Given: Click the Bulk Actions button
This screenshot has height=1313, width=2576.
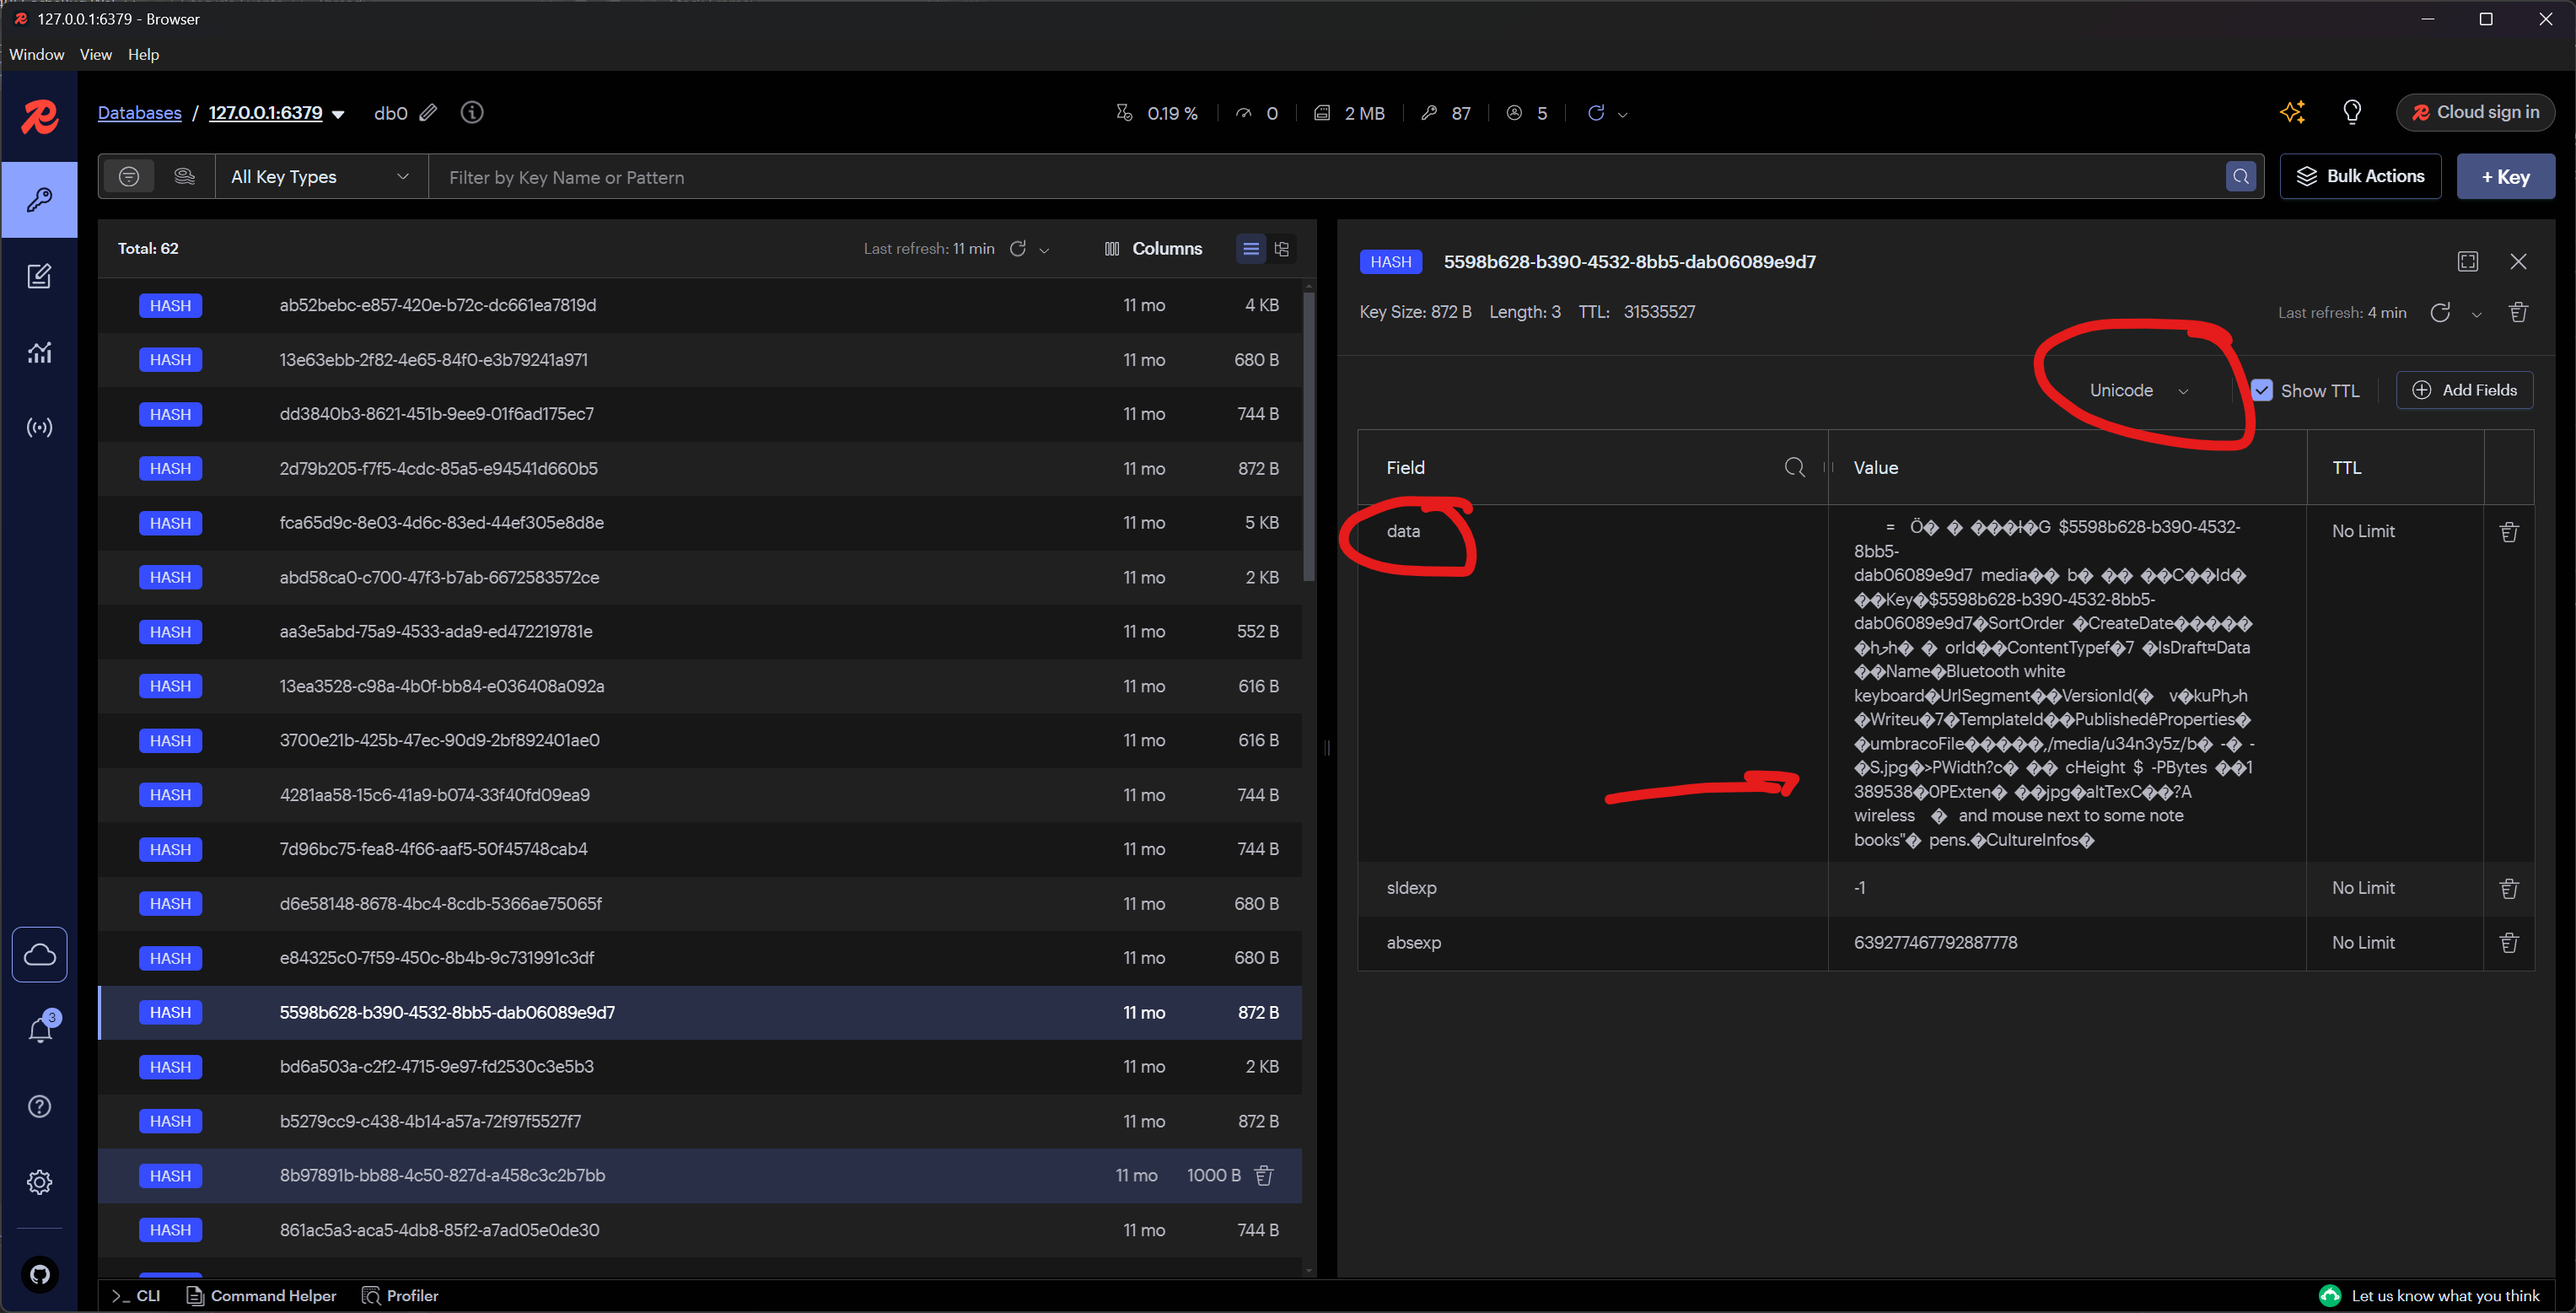Looking at the screenshot, I should (x=2360, y=176).
